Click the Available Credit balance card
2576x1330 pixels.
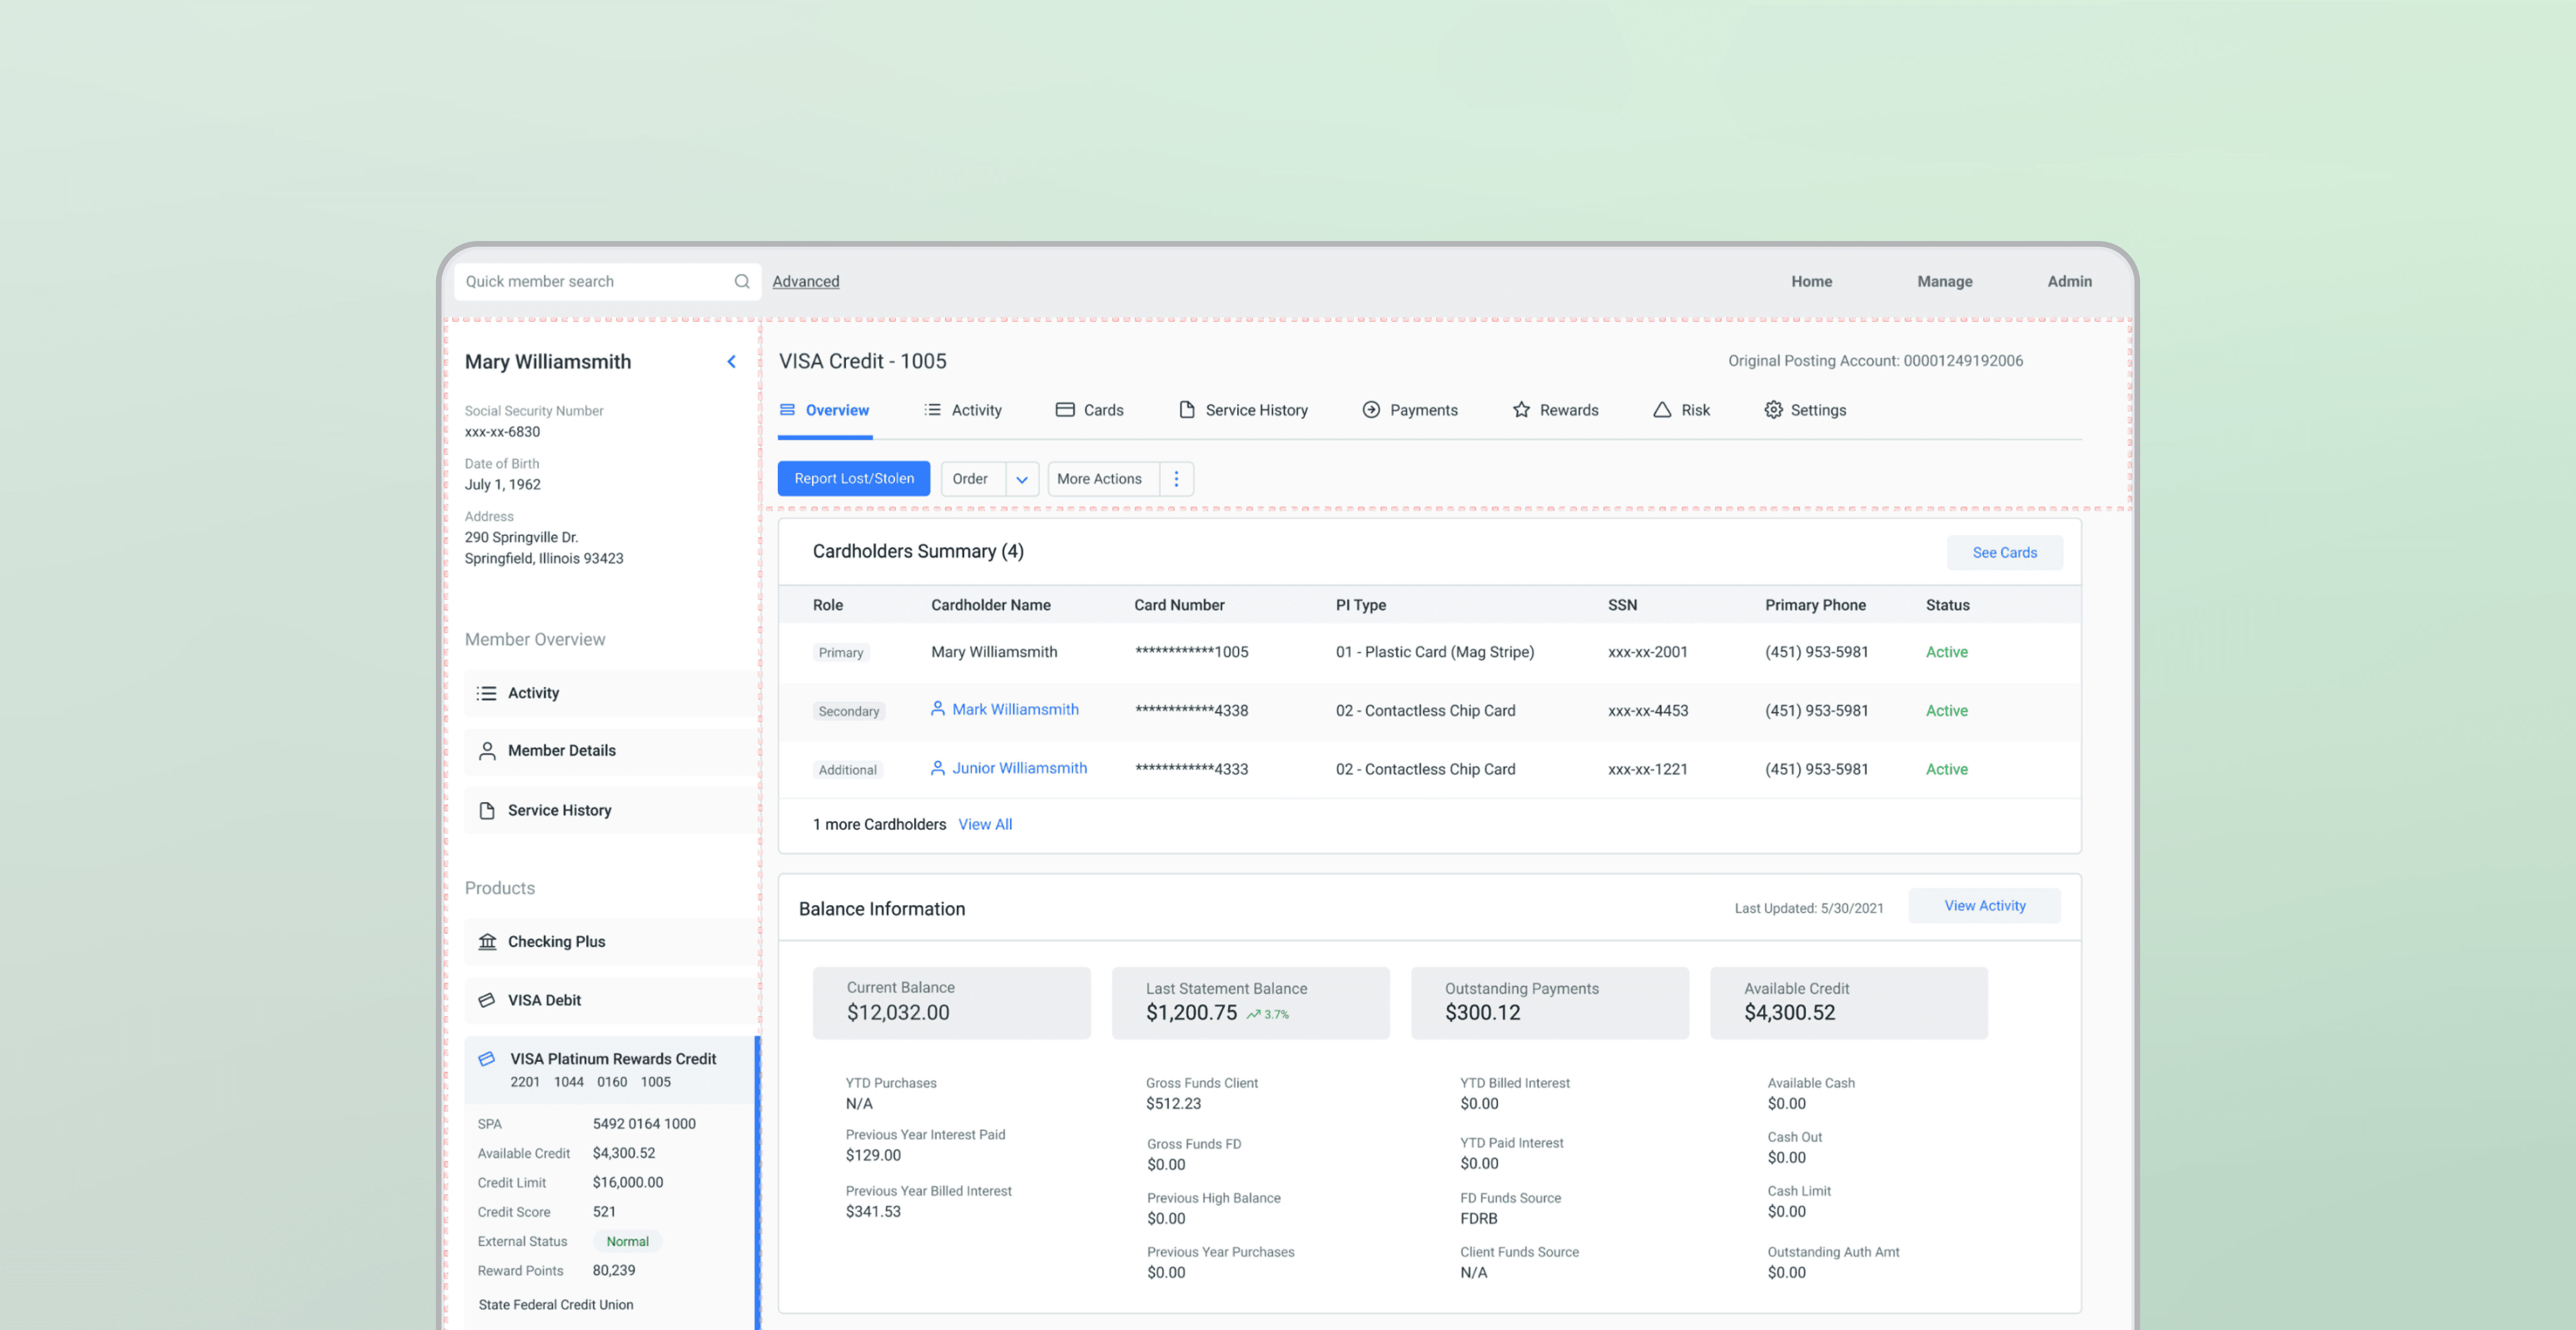(x=1848, y=1003)
